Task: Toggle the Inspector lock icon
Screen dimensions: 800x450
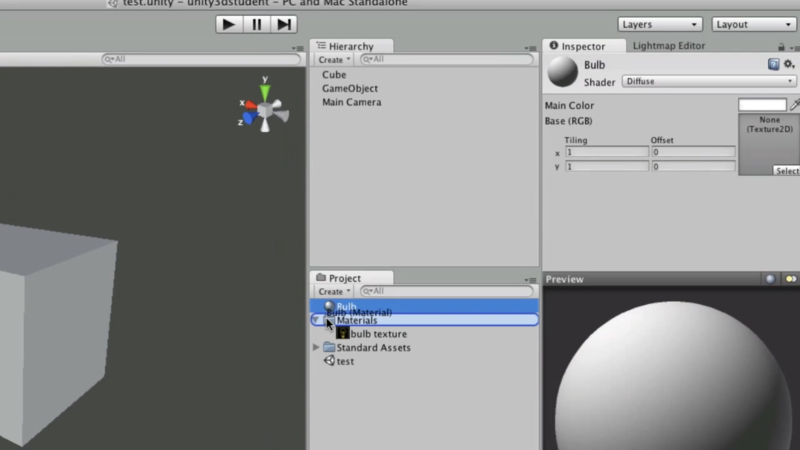Action: (781, 47)
